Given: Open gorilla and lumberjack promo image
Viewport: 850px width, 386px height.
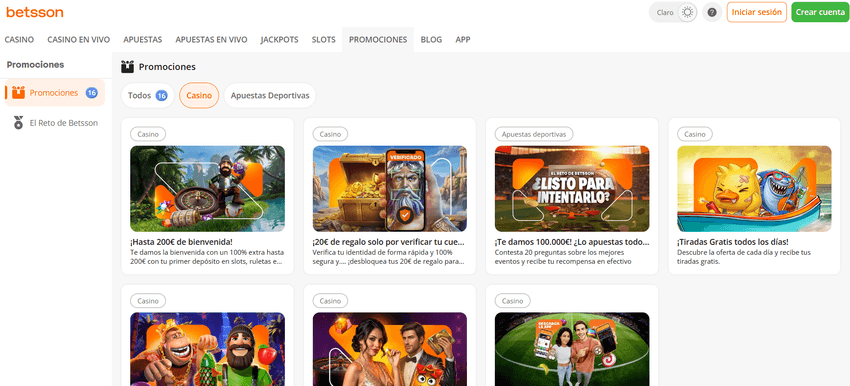Looking at the screenshot, I should [207, 349].
